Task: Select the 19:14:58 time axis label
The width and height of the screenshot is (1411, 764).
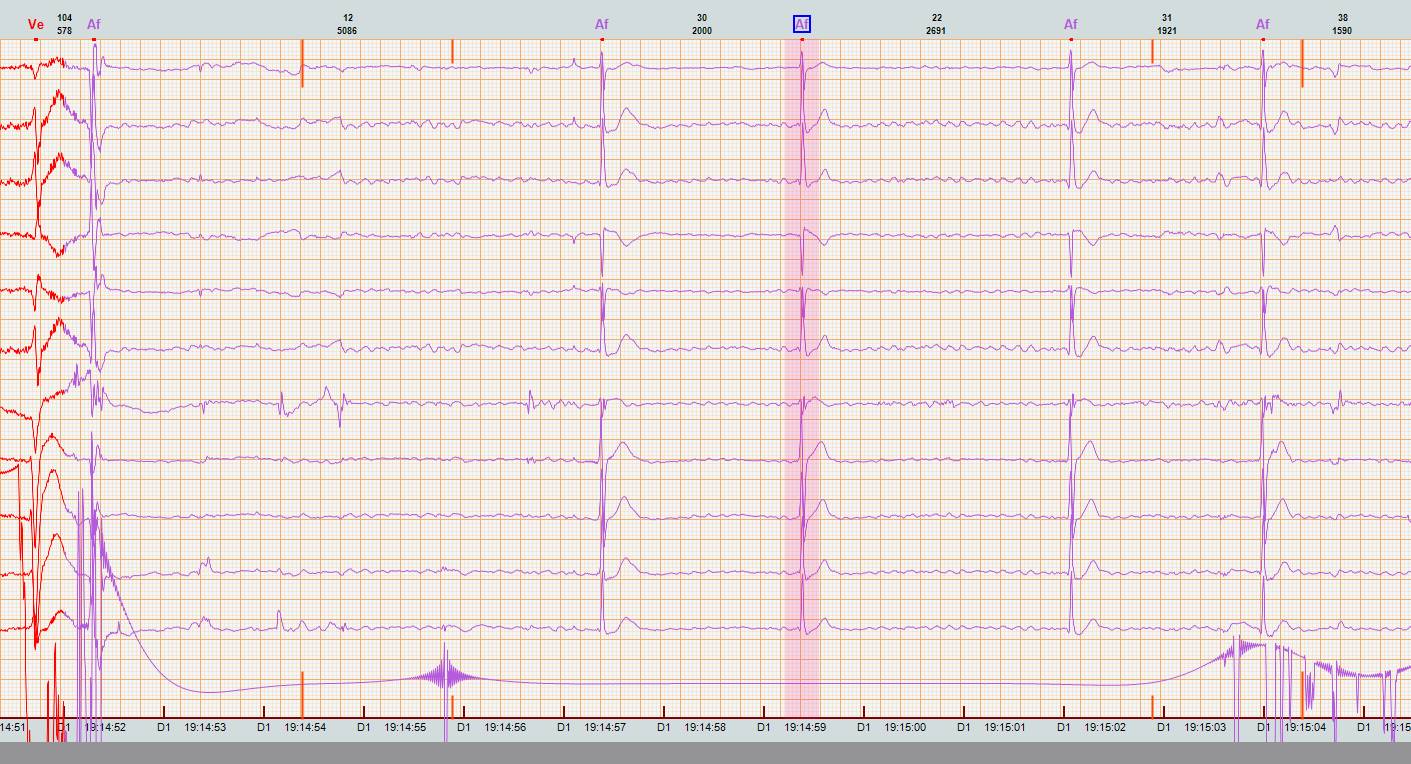Action: pos(705,728)
